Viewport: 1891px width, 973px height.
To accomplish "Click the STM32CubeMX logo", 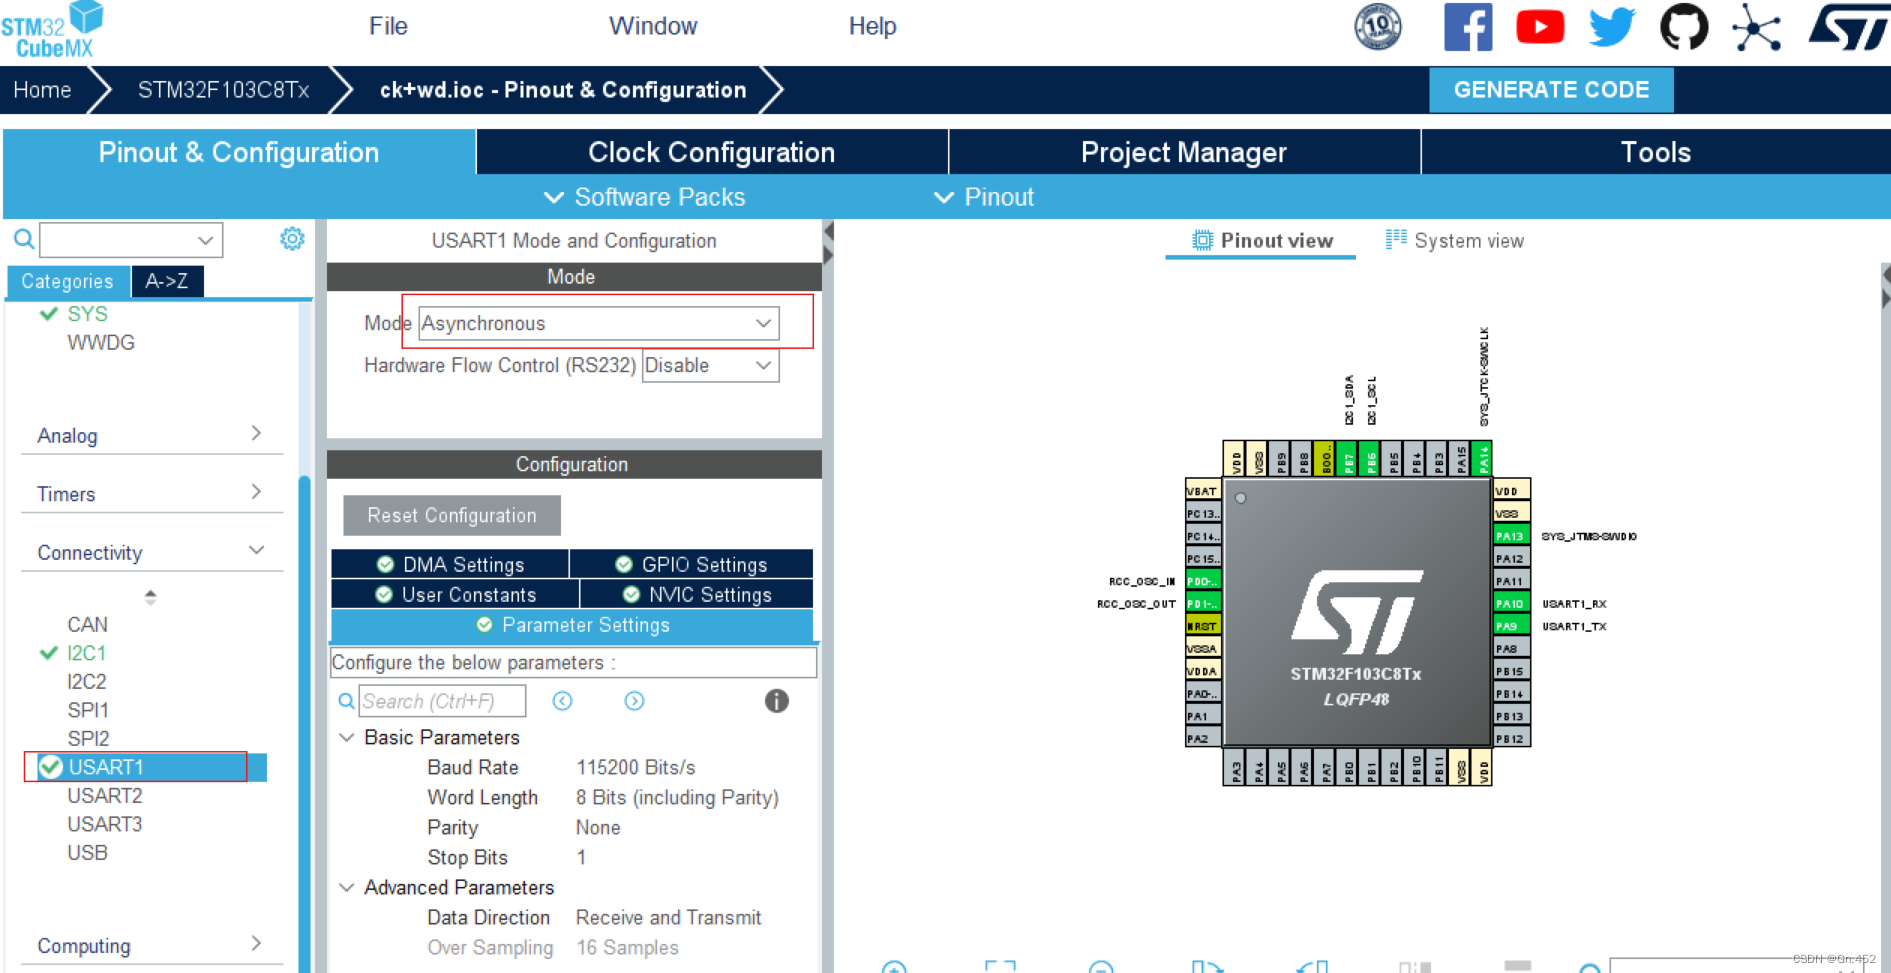I will pos(52,30).
